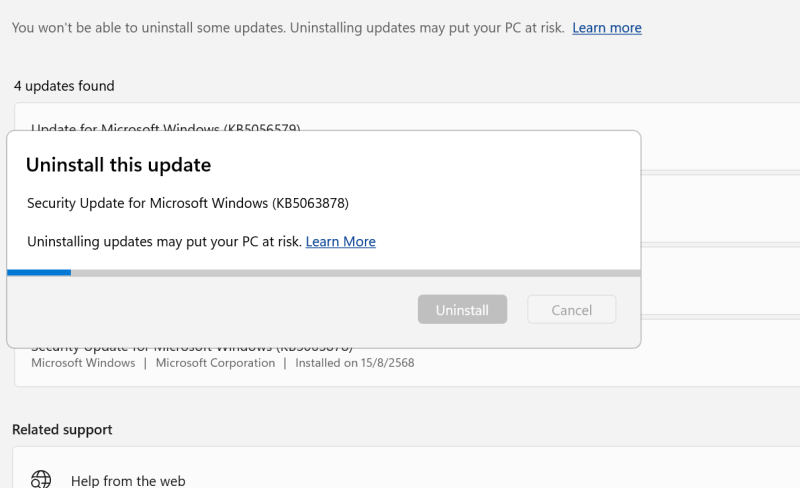Image resolution: width=800 pixels, height=488 pixels.
Task: Click the Microsoft Windows label in last entry
Action: pyautogui.click(x=83, y=363)
